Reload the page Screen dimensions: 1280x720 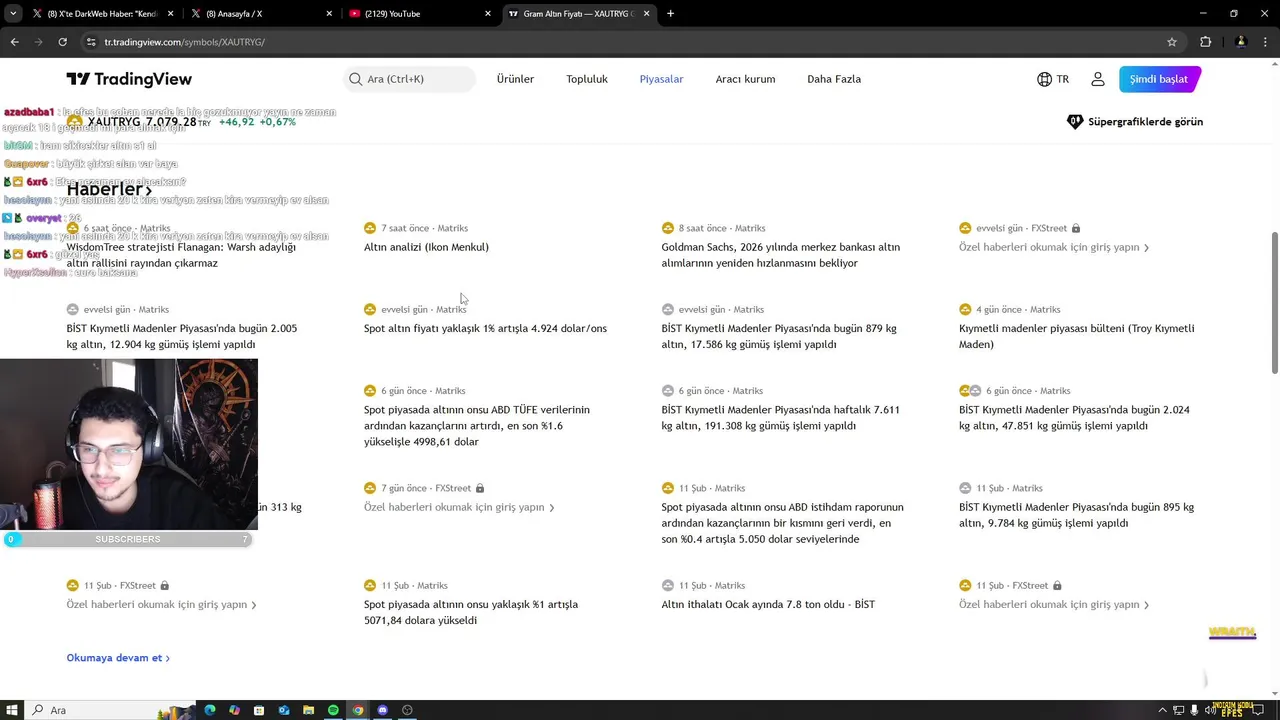(x=62, y=42)
